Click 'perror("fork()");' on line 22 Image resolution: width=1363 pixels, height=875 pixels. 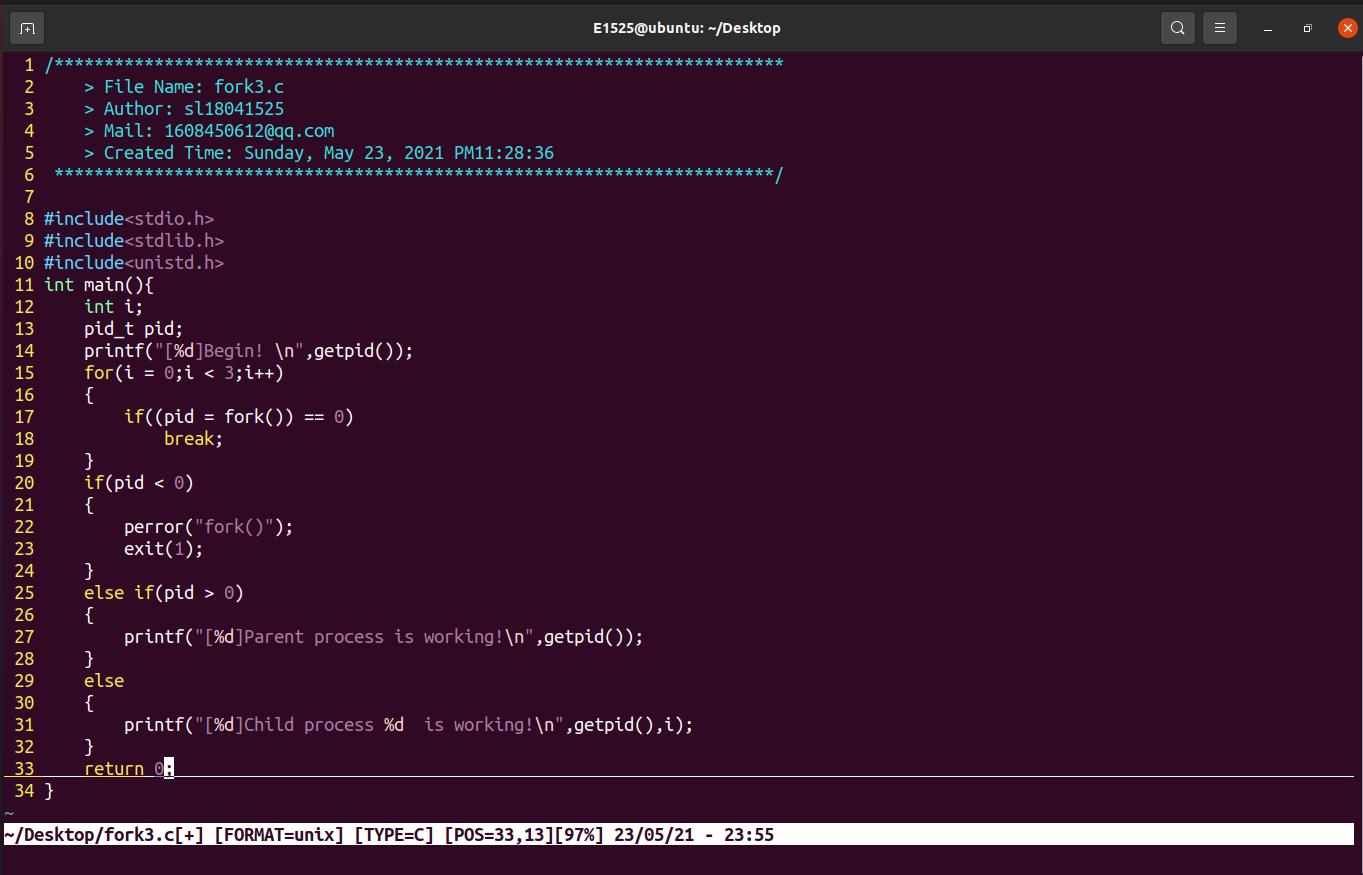click(x=209, y=527)
